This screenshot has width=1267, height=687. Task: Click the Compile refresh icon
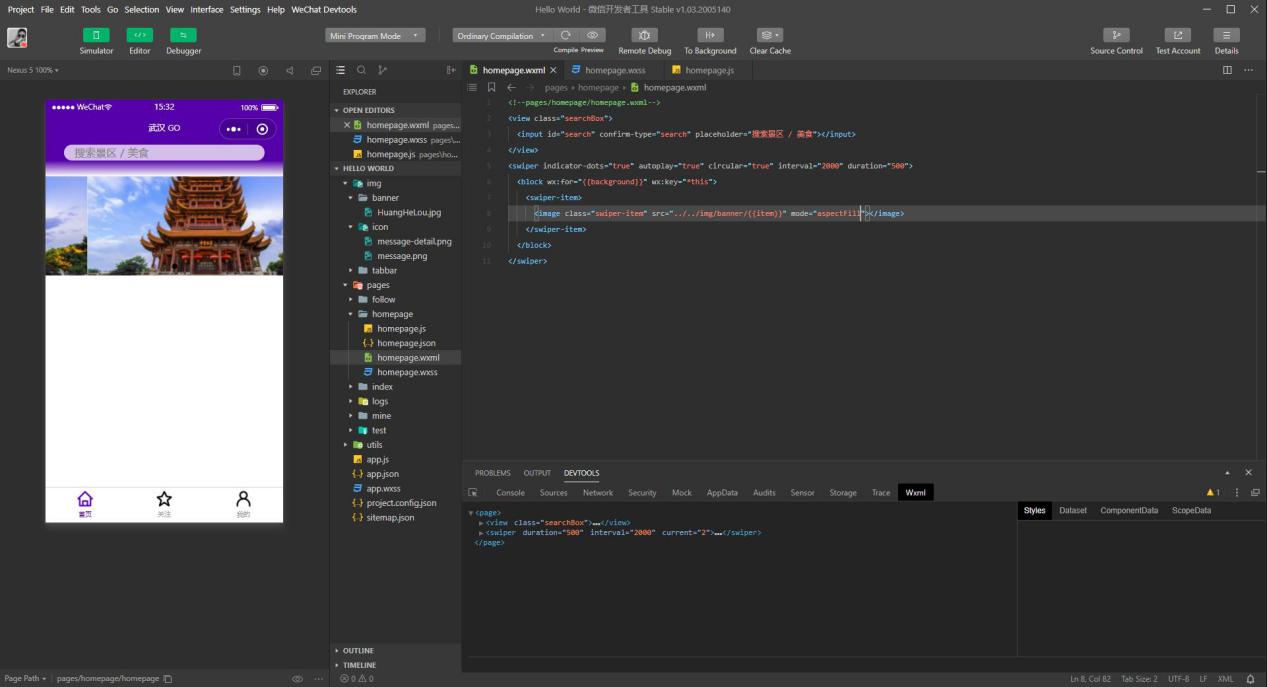click(566, 35)
